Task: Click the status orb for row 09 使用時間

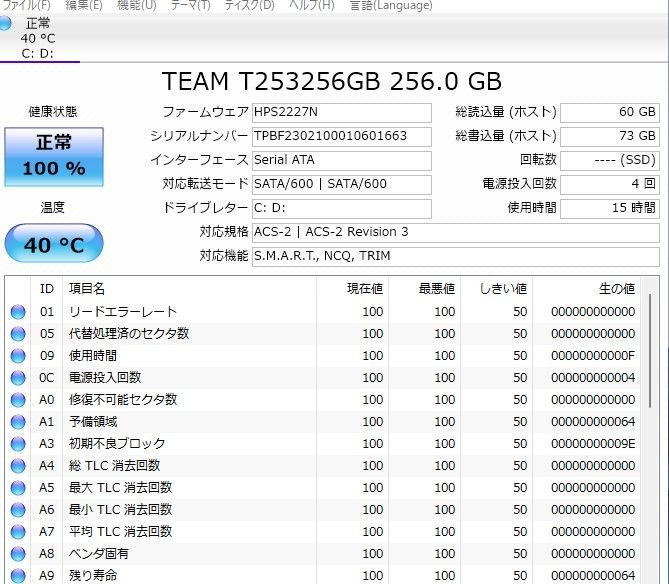Action: pos(18,356)
